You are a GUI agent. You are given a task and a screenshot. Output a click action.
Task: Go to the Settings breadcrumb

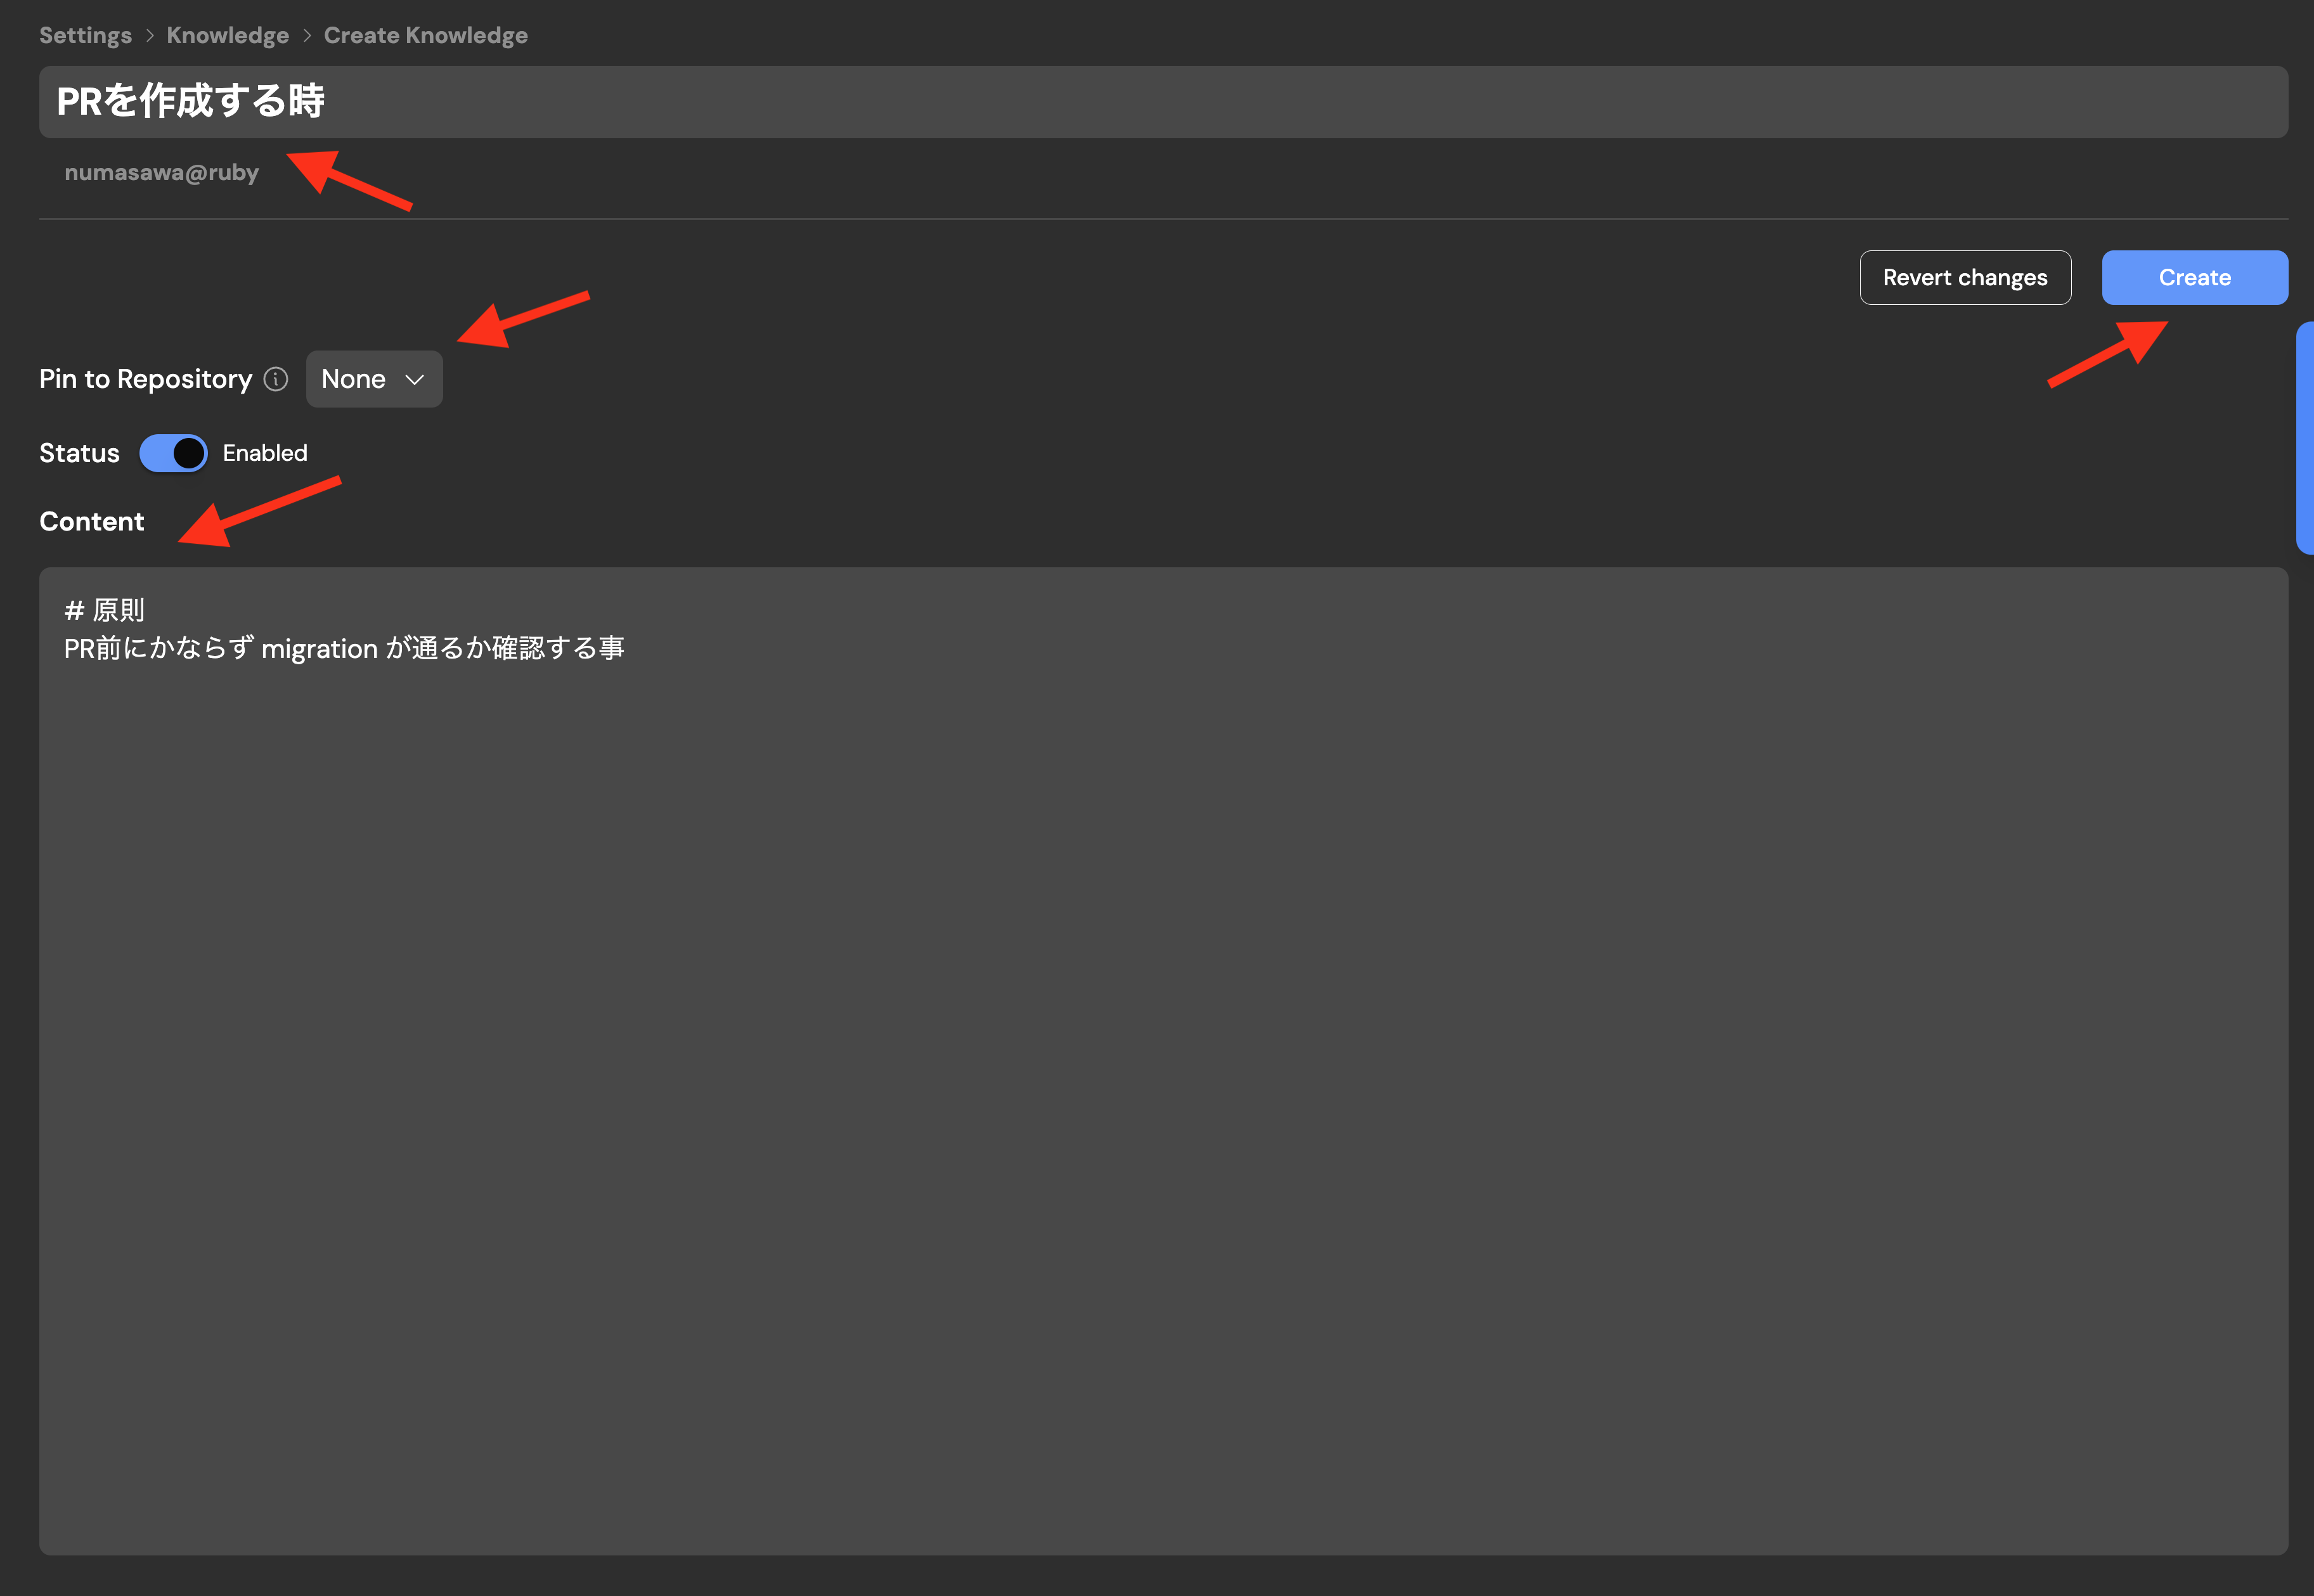85,36
